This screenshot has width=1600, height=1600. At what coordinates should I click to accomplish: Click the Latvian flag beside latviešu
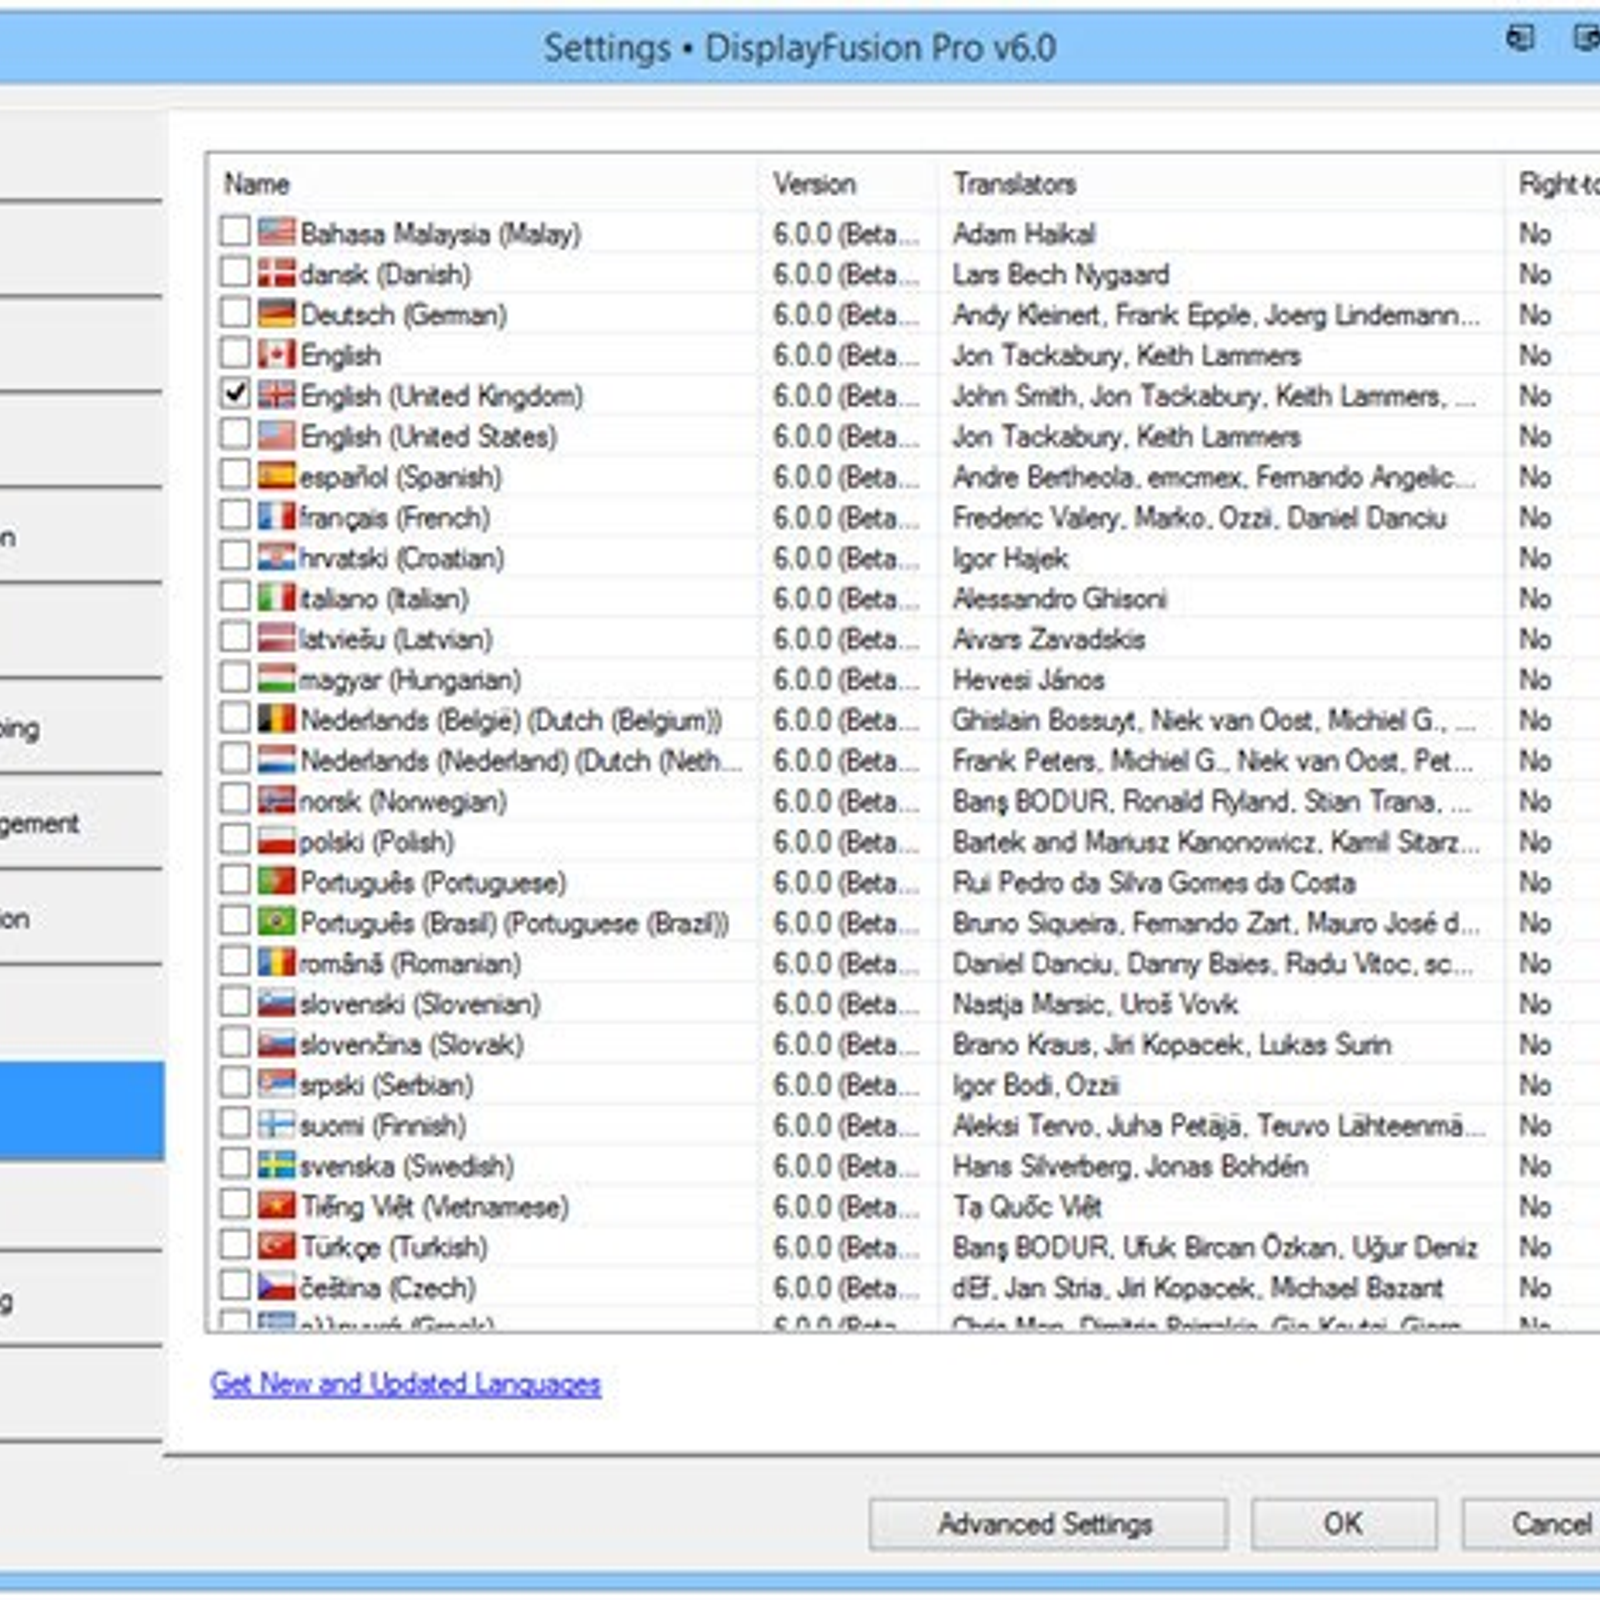pyautogui.click(x=276, y=637)
